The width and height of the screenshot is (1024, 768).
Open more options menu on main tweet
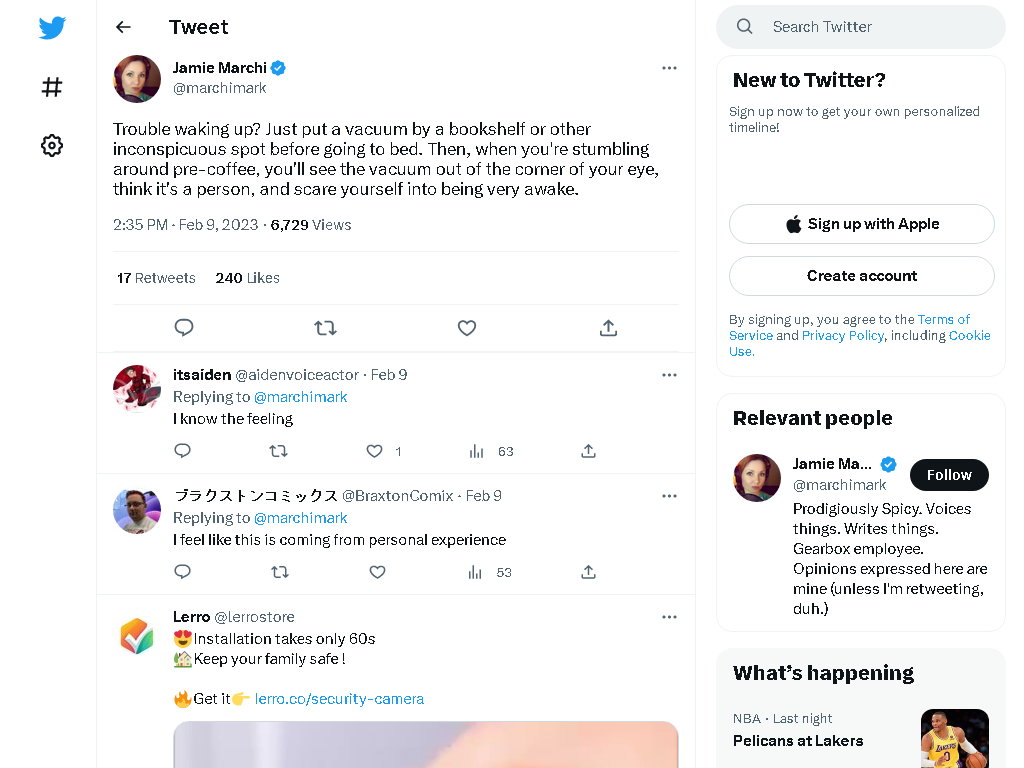pyautogui.click(x=669, y=68)
